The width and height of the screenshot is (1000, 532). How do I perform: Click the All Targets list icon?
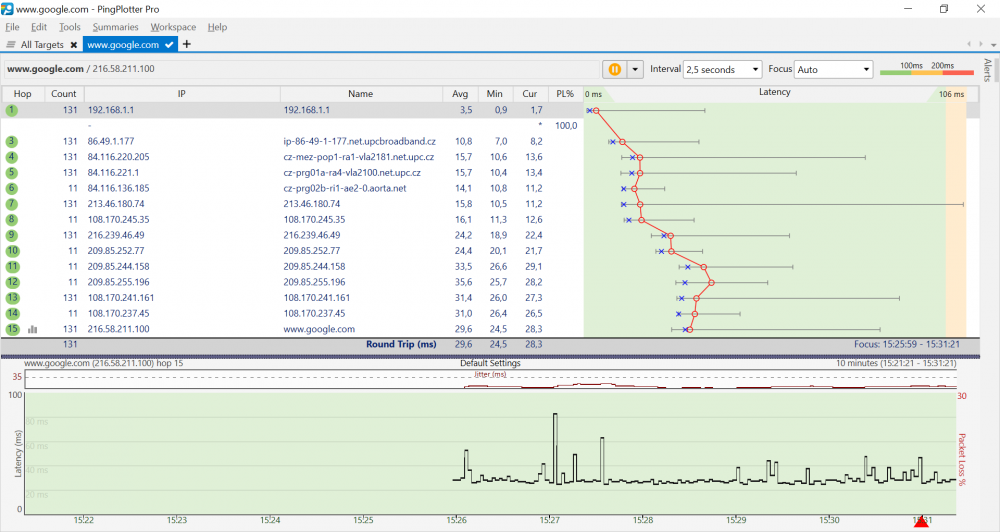click(11, 45)
